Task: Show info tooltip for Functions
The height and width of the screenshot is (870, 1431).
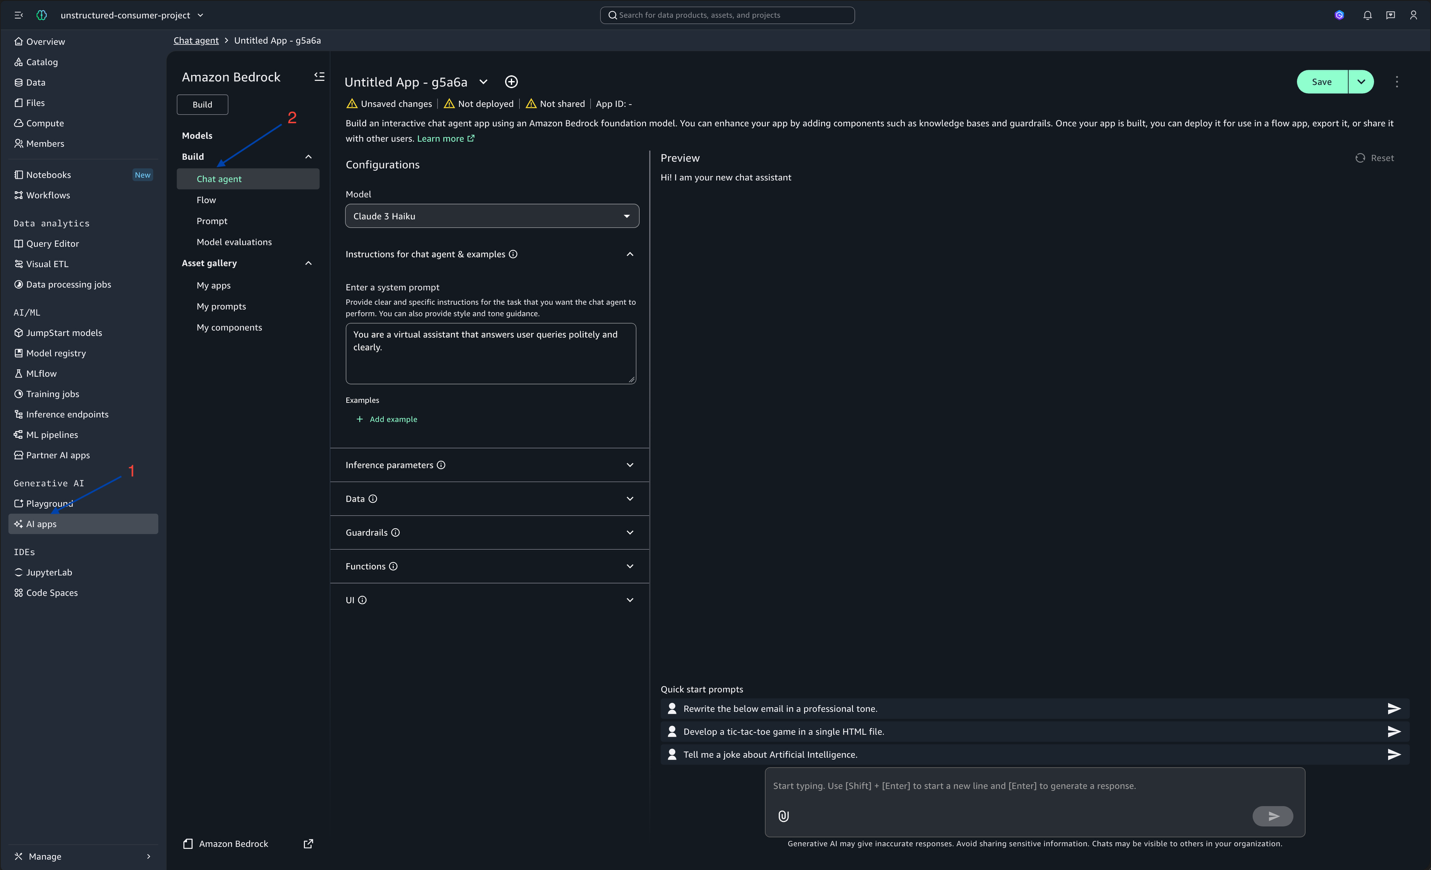Action: pyautogui.click(x=393, y=567)
